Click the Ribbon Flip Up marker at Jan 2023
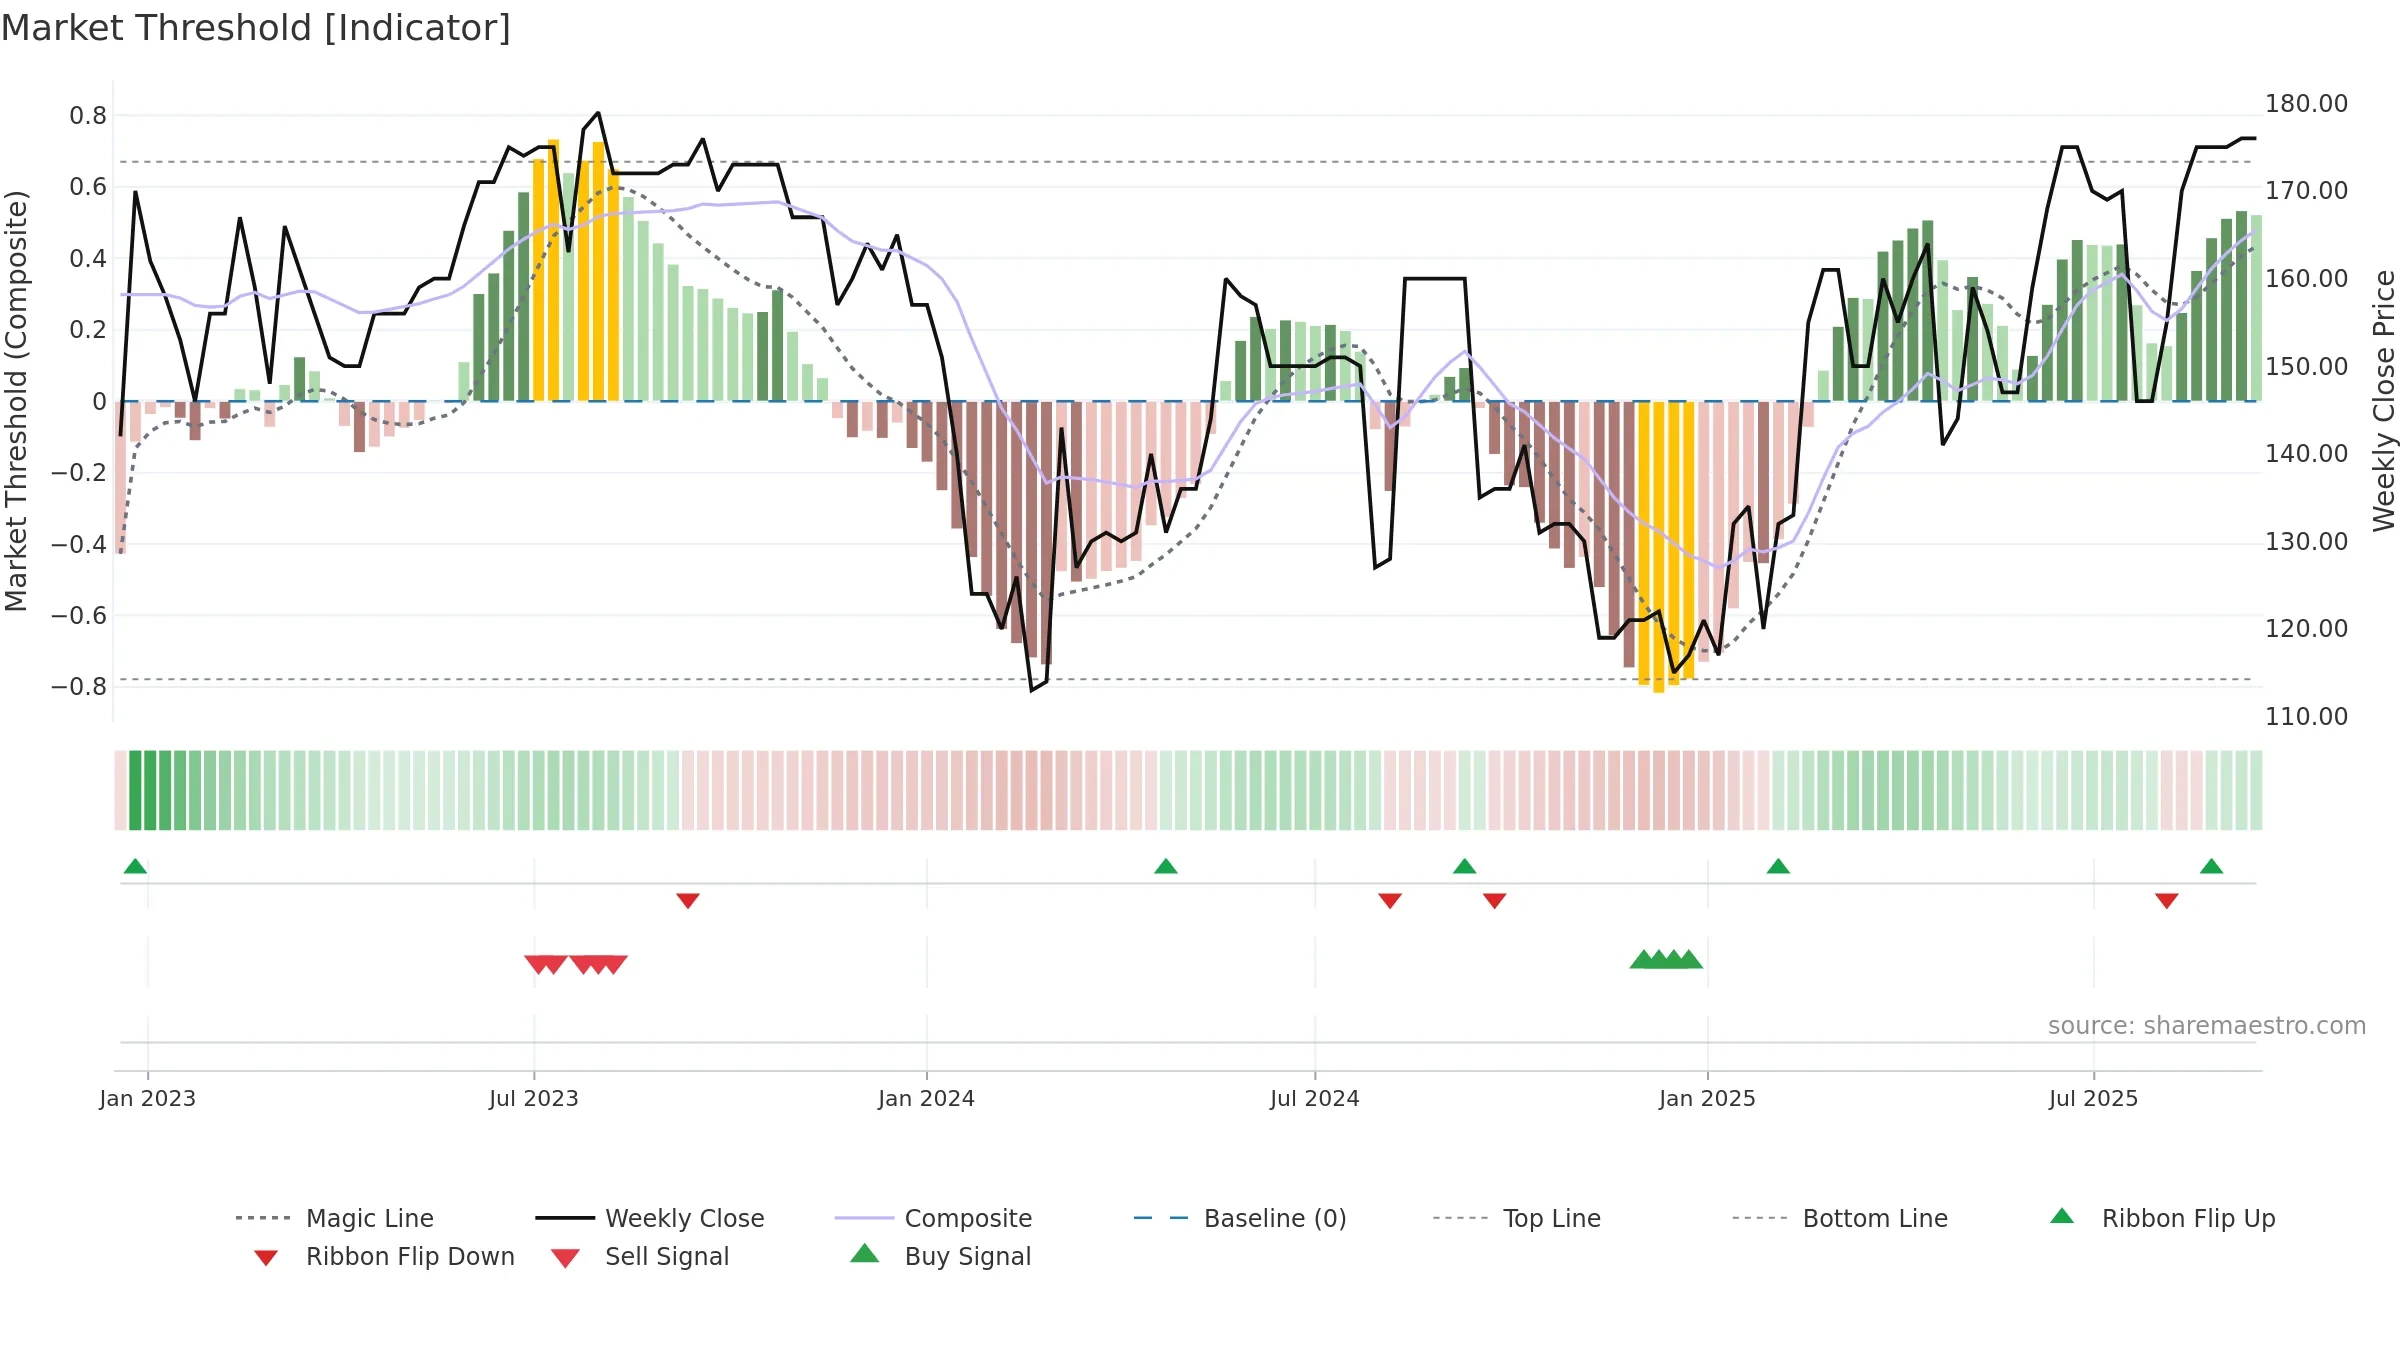2400x1350 pixels. point(135,866)
